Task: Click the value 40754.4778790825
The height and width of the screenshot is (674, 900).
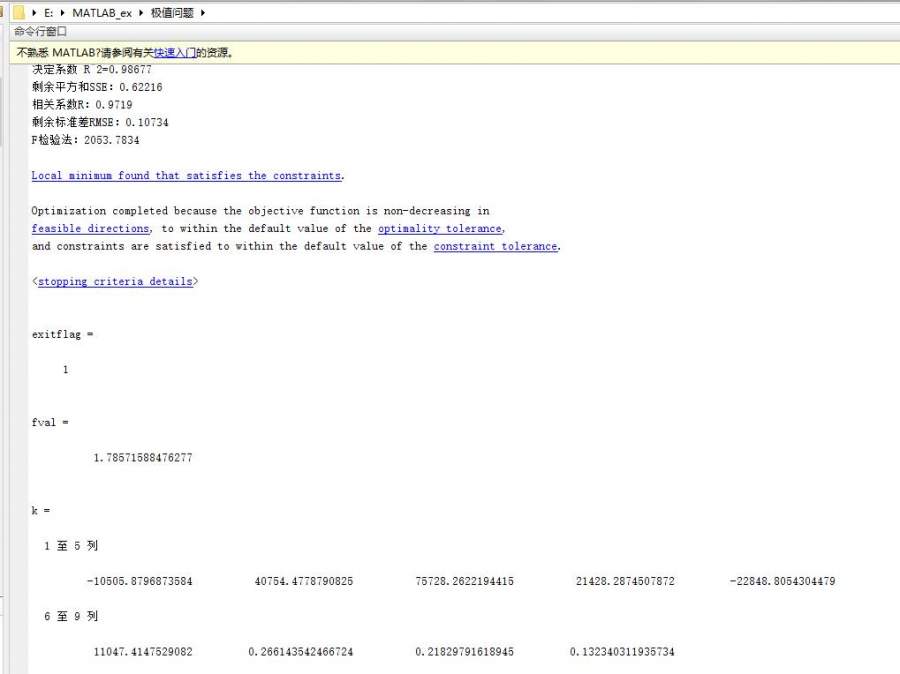Action: point(304,581)
